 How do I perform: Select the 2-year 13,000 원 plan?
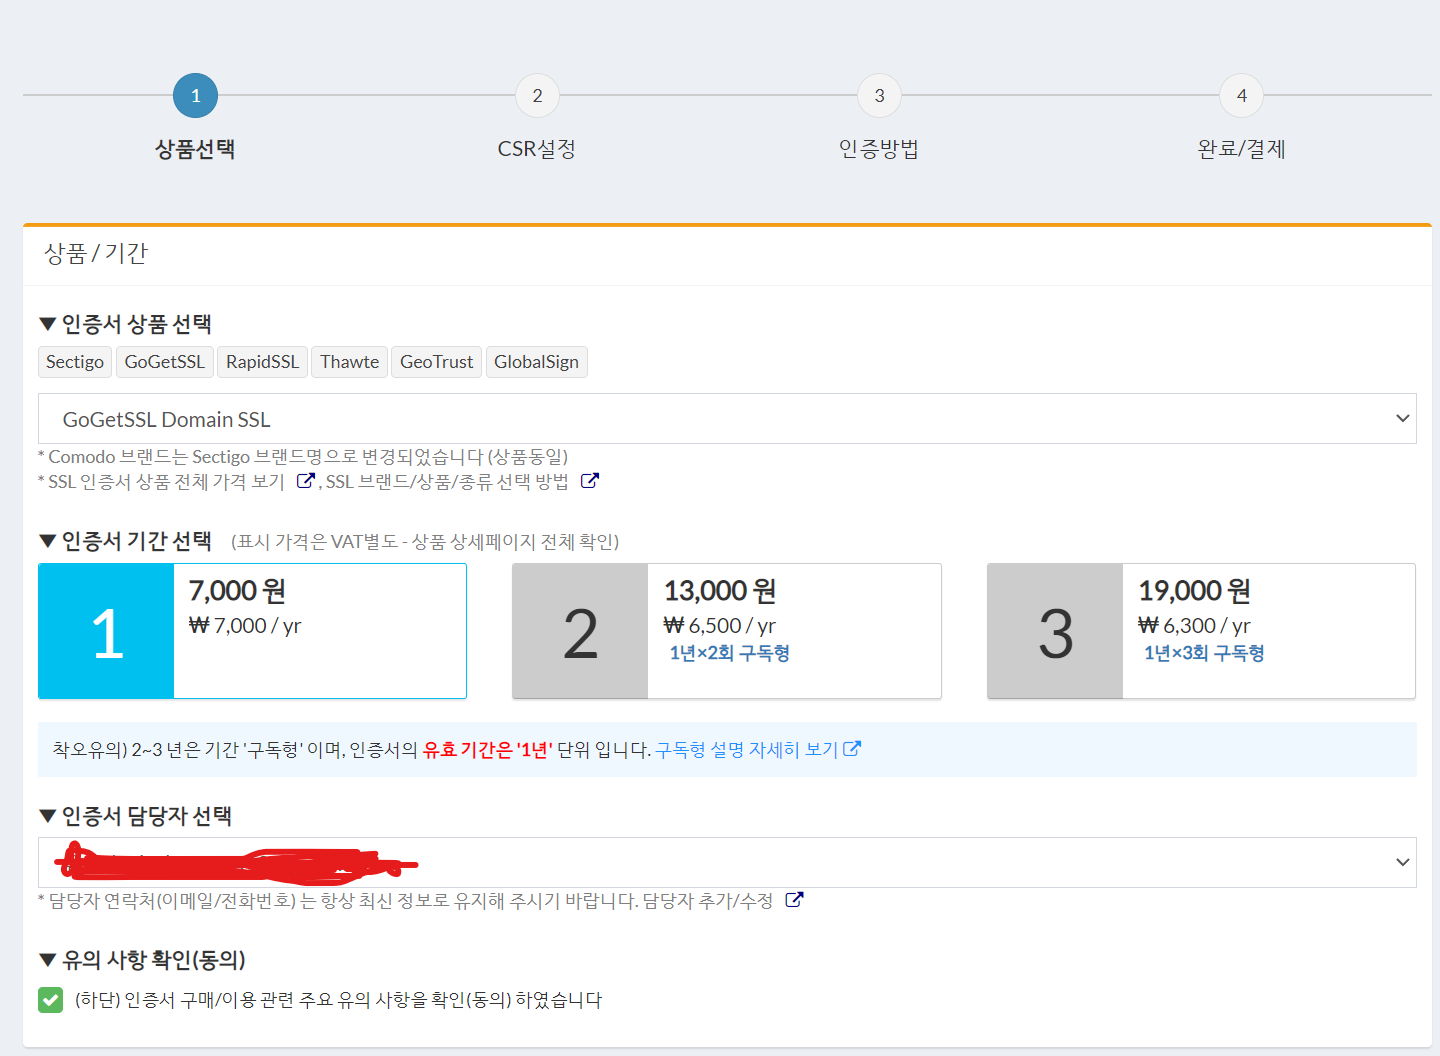tap(727, 631)
